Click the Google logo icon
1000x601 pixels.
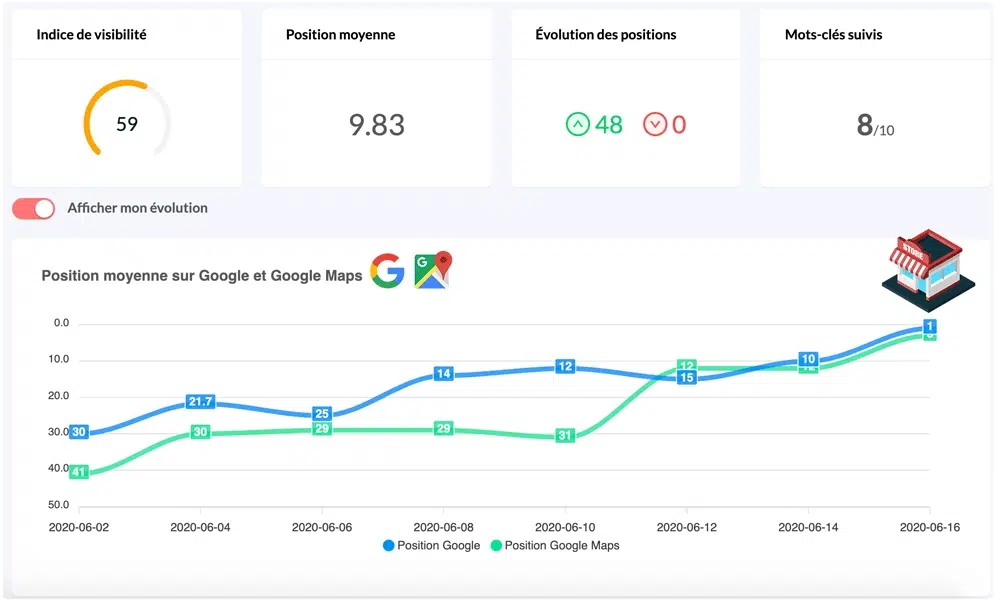click(387, 271)
